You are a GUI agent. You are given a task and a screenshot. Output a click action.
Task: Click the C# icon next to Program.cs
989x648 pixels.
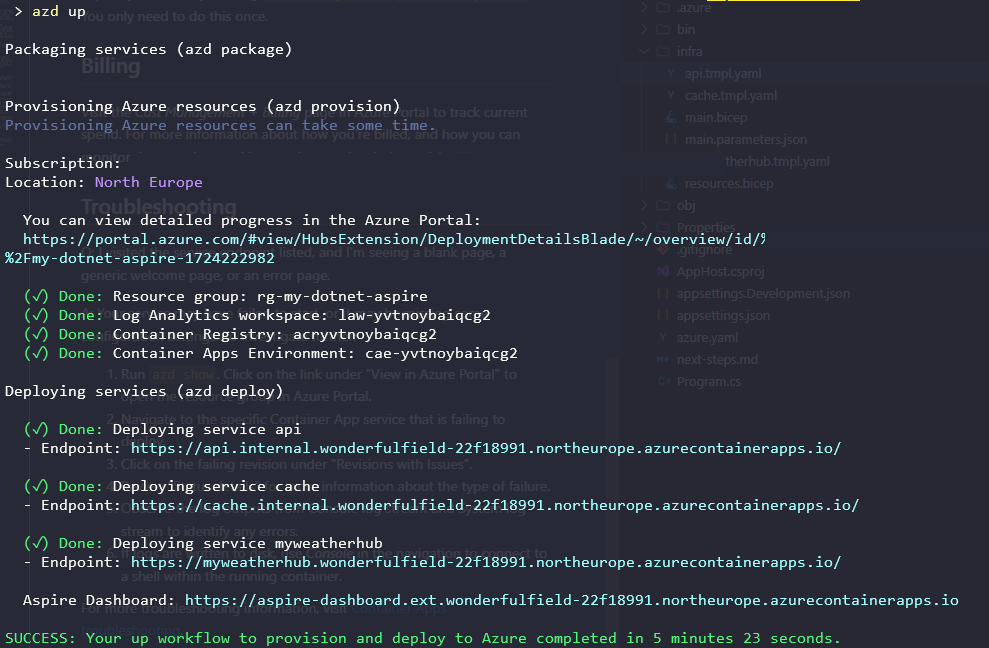[663, 381]
